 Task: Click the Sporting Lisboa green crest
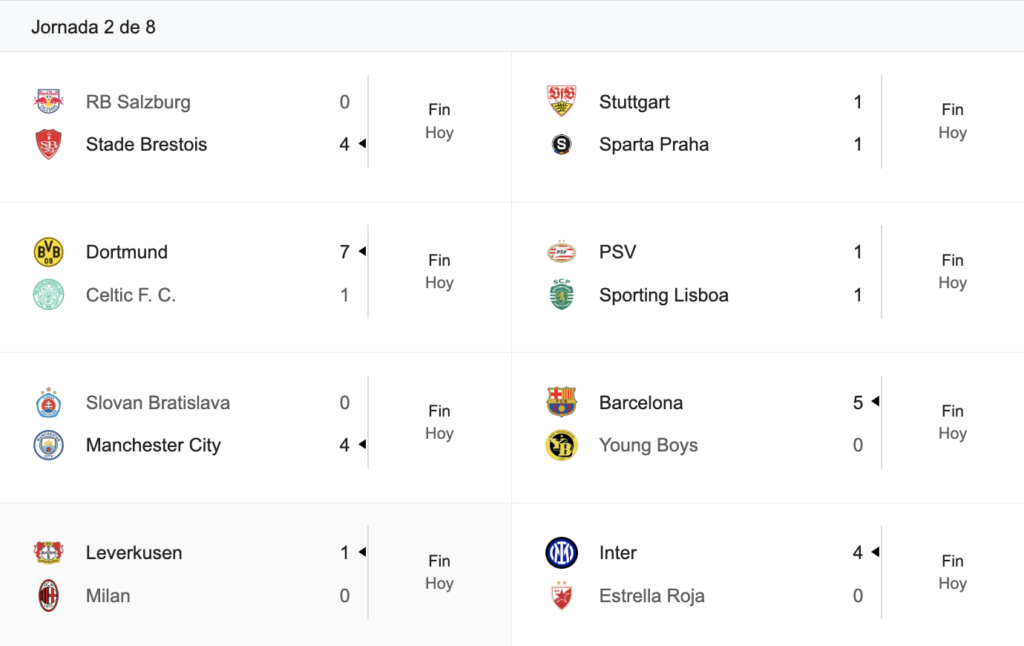pyautogui.click(x=562, y=295)
